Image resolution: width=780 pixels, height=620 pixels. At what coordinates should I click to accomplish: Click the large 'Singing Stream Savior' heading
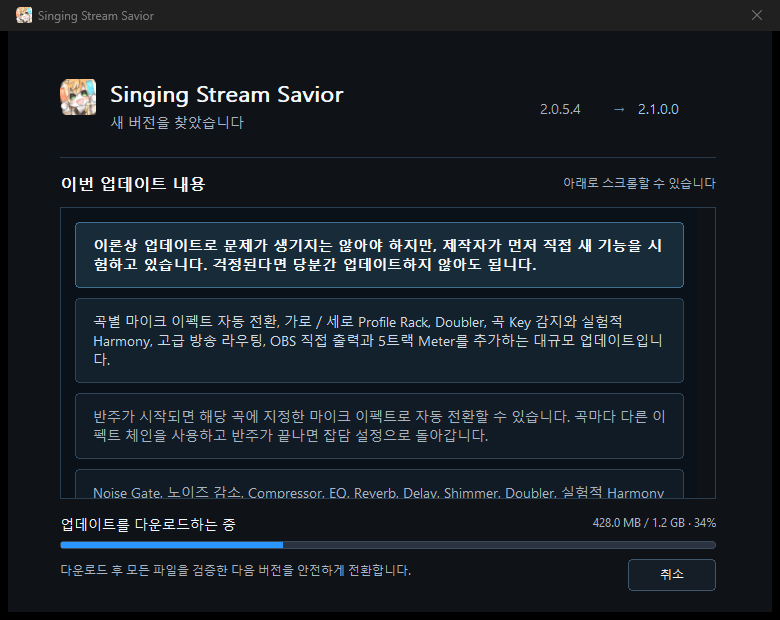(x=227, y=95)
